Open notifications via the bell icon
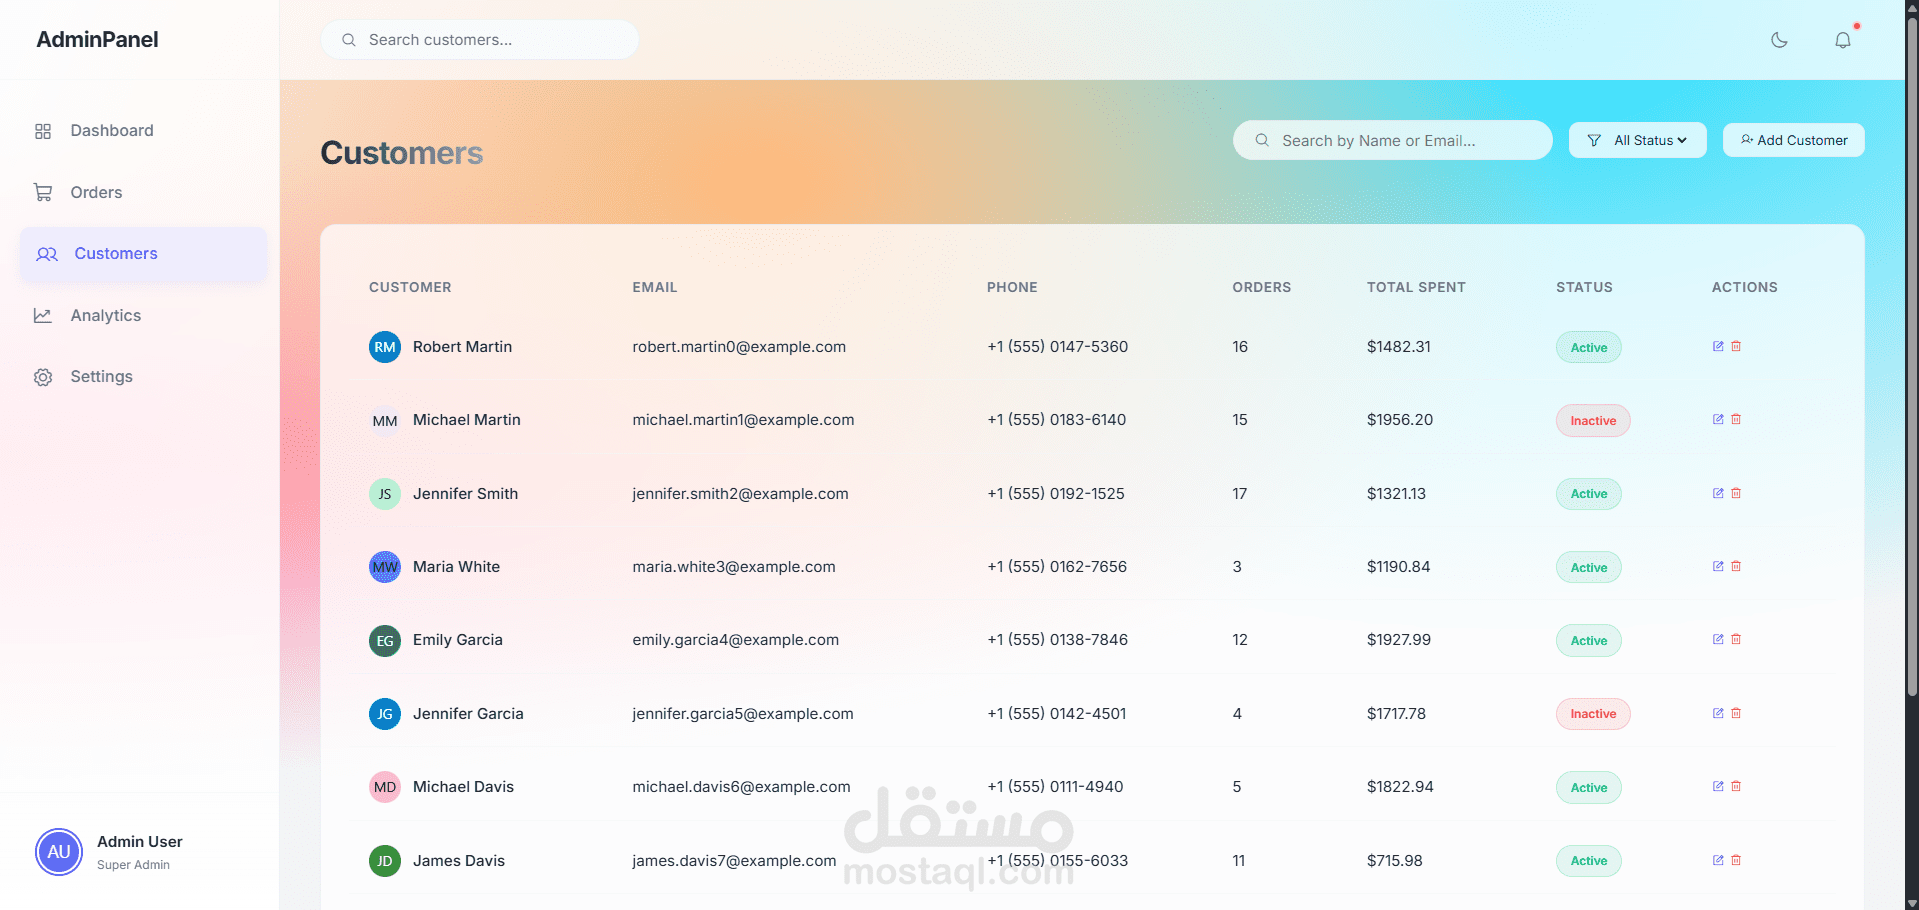The image size is (1919, 910). click(x=1843, y=40)
